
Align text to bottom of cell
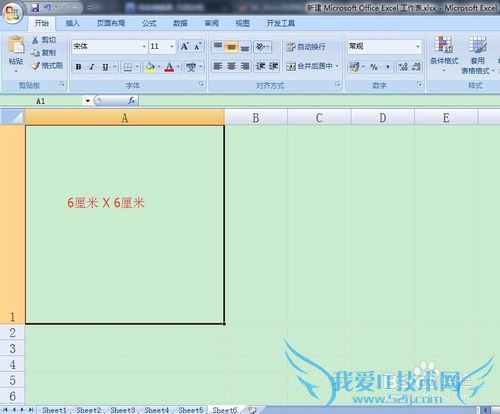pyautogui.click(x=245, y=47)
